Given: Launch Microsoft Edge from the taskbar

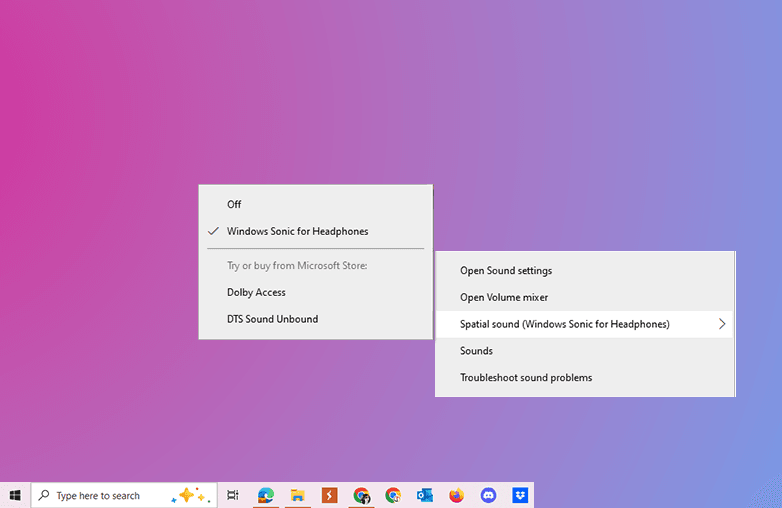Looking at the screenshot, I should pyautogui.click(x=265, y=495).
